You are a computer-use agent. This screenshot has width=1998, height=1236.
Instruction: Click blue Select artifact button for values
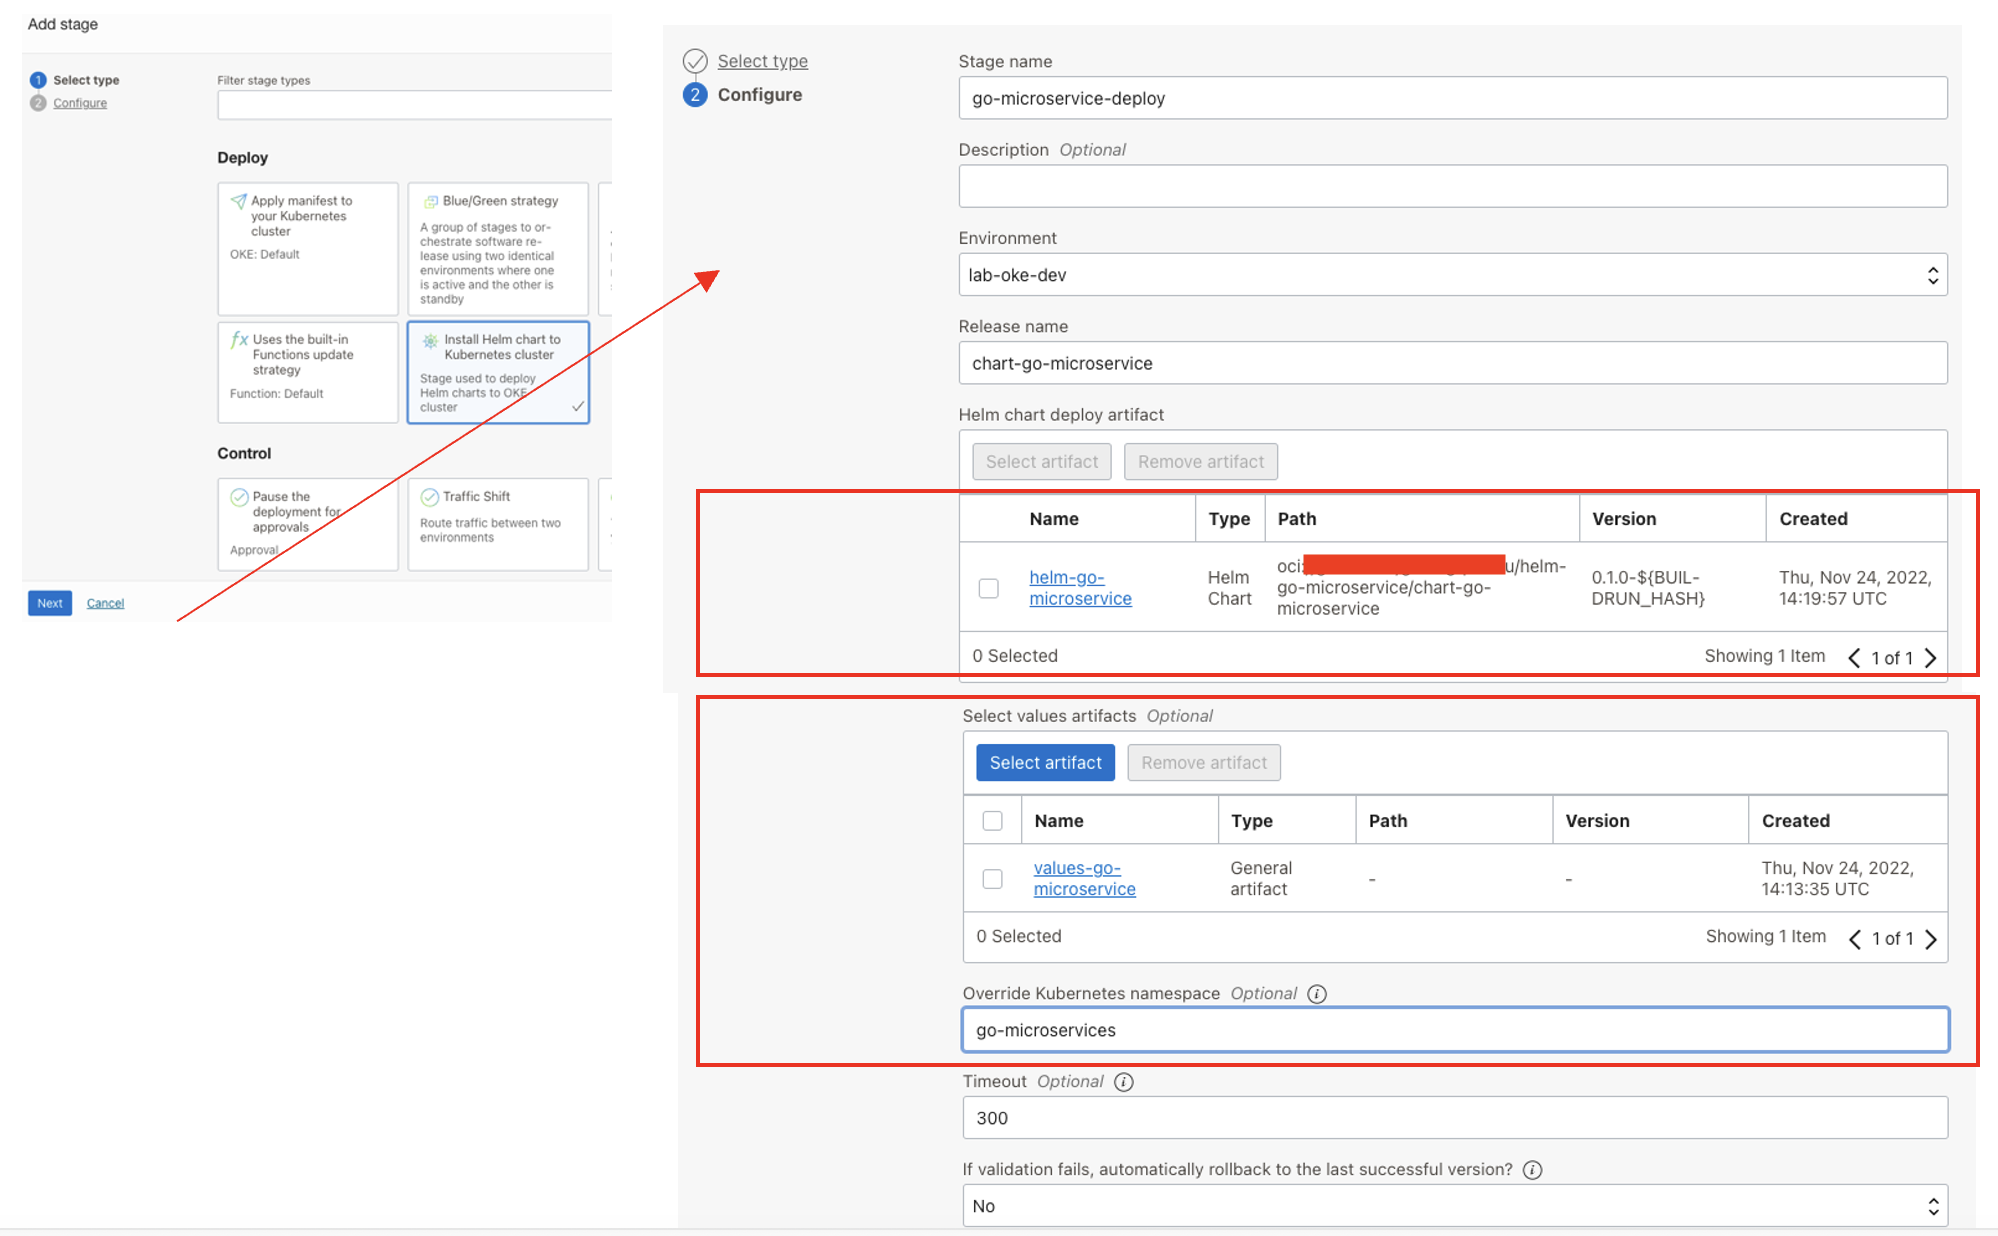[x=1045, y=763]
